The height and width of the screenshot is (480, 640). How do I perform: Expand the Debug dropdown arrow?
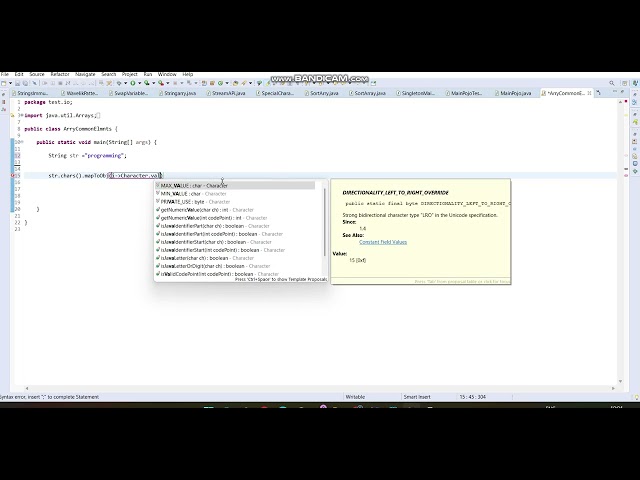click(125, 83)
